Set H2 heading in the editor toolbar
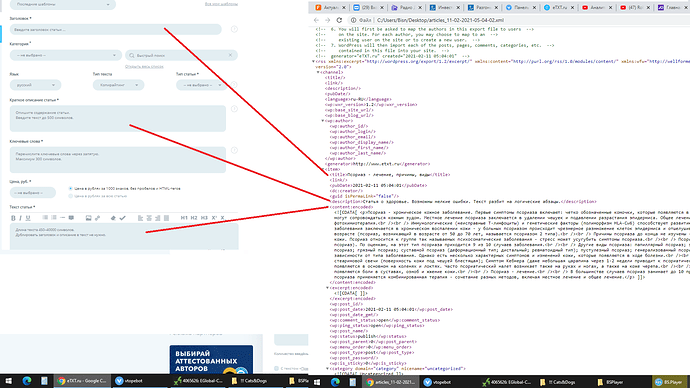This screenshot has width=690, height=388. [x=194, y=218]
